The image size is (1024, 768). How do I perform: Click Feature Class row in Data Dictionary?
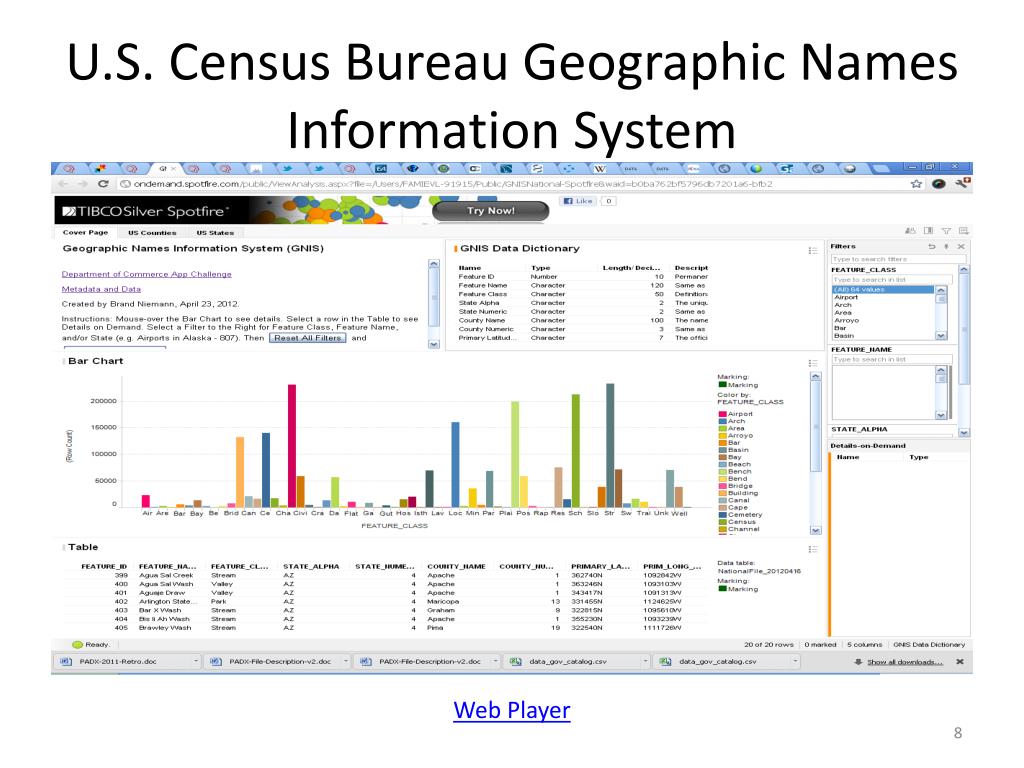click(583, 295)
